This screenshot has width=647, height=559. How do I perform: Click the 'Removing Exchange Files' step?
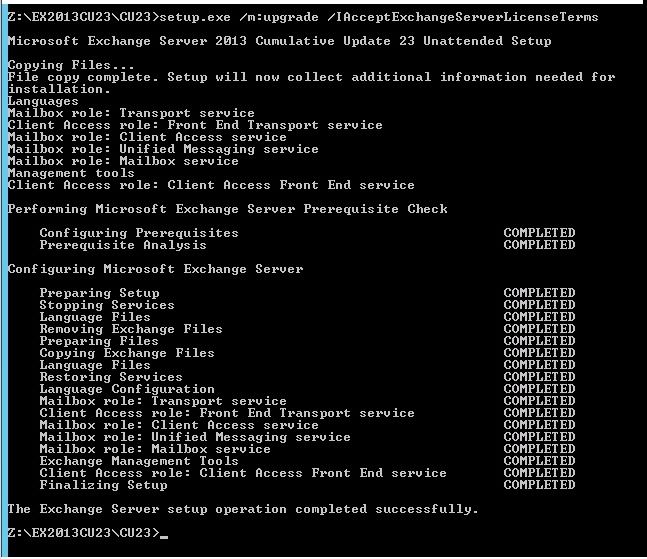131,329
